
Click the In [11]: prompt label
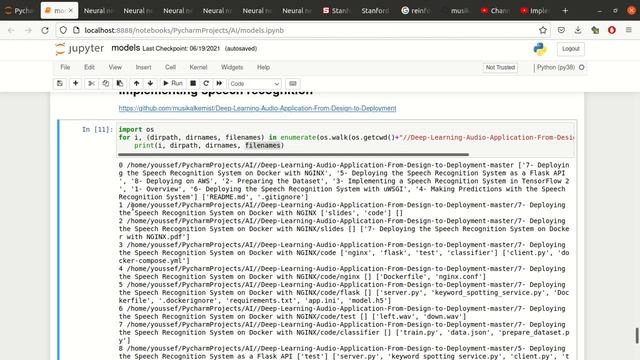pyautogui.click(x=97, y=129)
